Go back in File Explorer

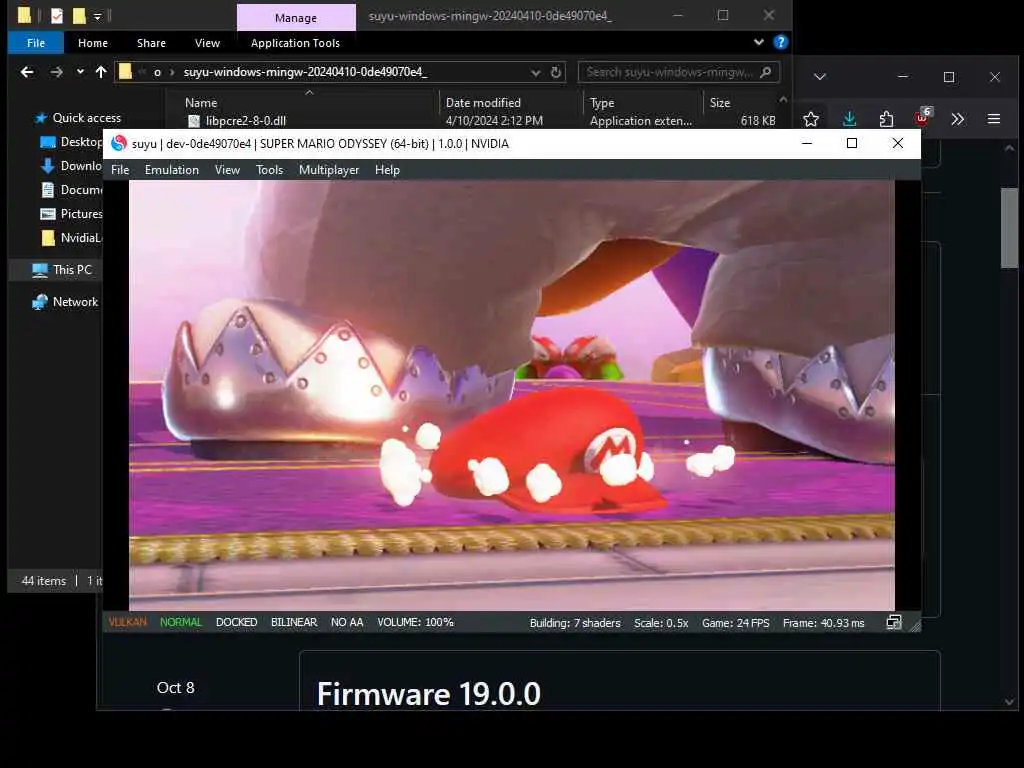(27, 72)
